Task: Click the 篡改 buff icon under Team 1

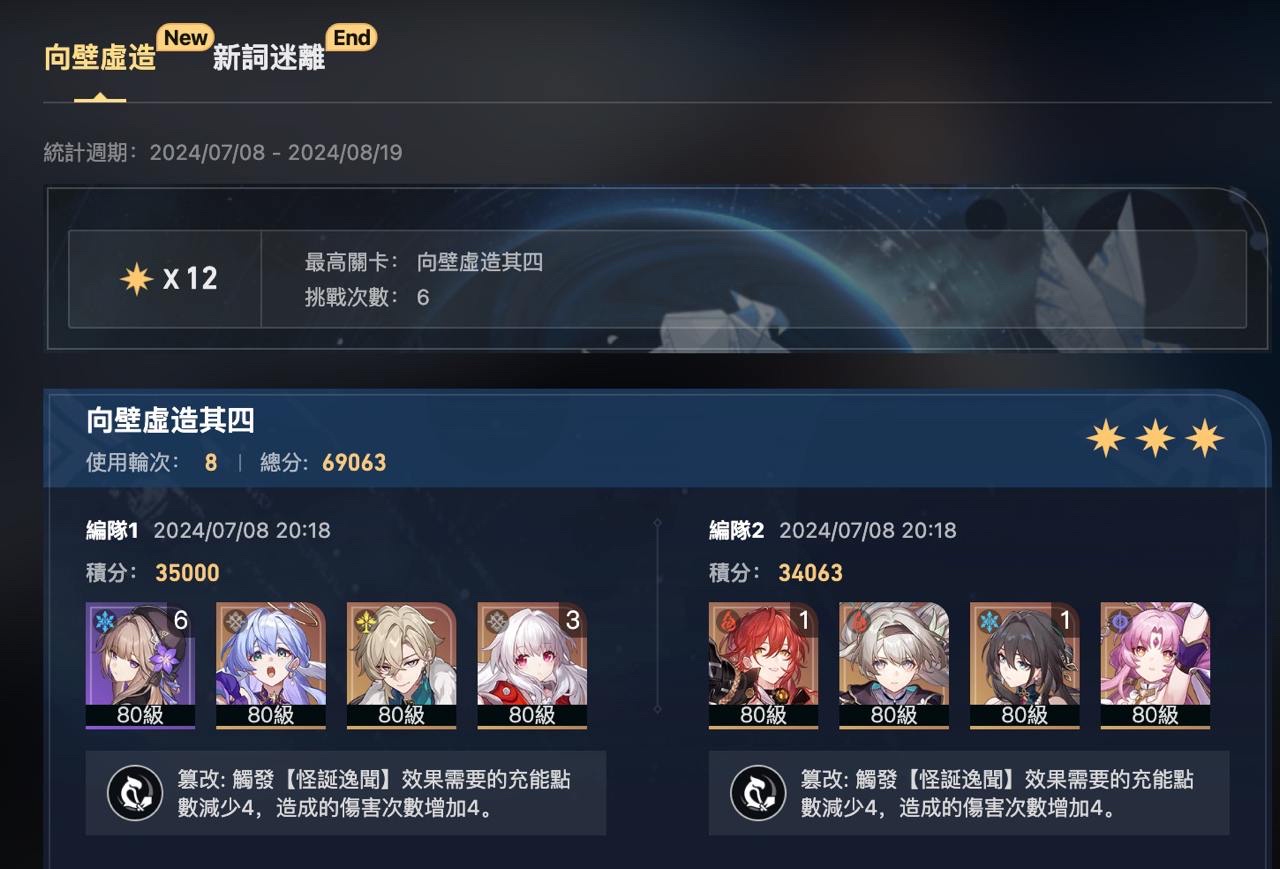Action: tap(135, 793)
